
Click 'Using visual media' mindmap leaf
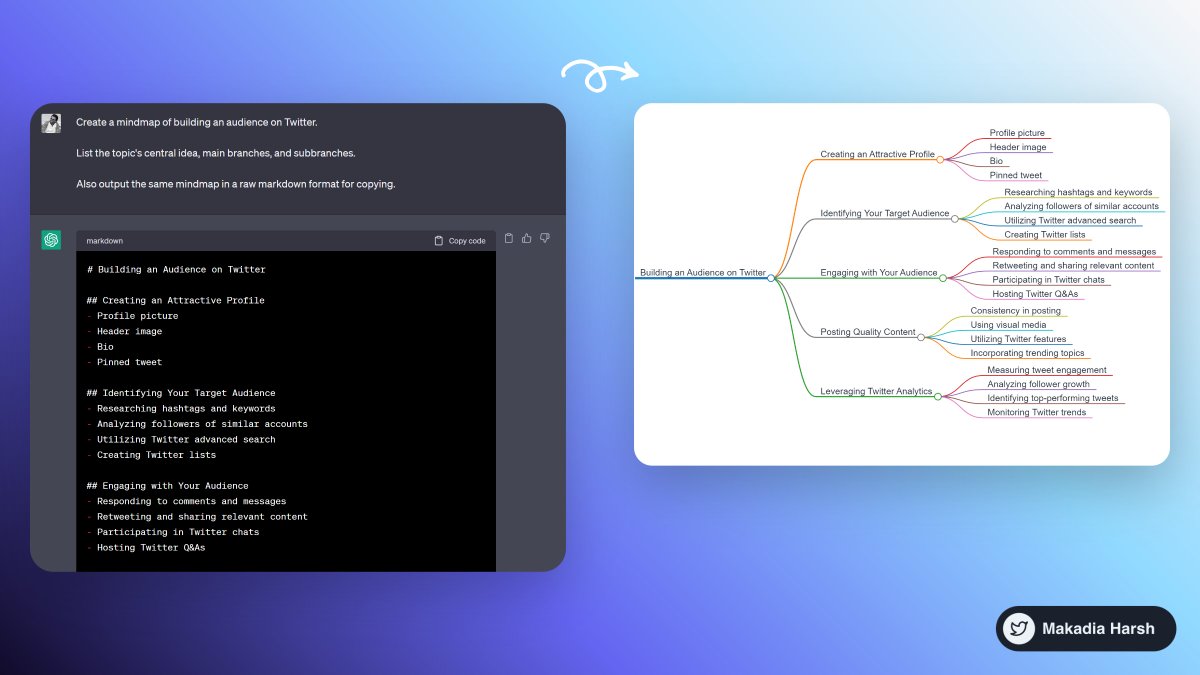[1008, 325]
